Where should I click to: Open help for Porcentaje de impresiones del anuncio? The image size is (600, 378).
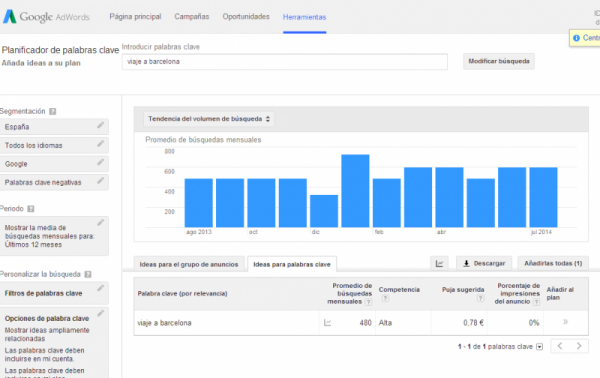[536, 302]
